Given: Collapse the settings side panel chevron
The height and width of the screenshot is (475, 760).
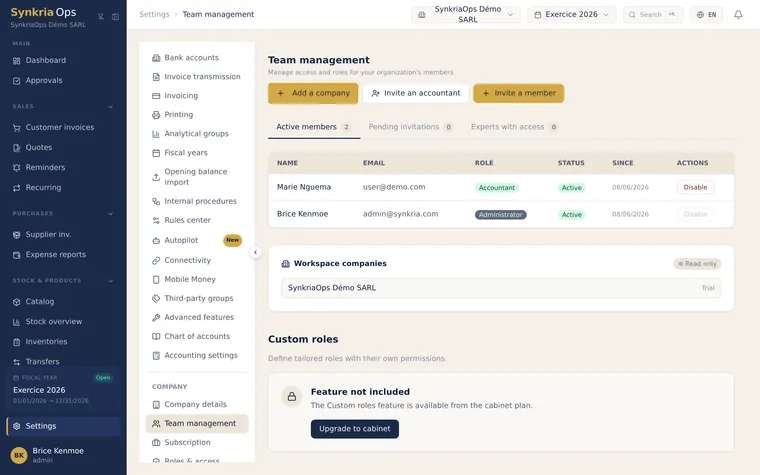Looking at the screenshot, I should 255,252.
